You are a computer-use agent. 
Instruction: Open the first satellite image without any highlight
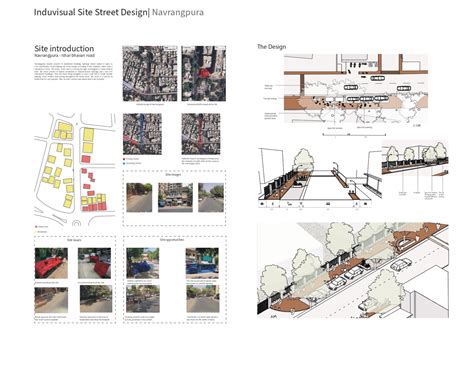150,74
